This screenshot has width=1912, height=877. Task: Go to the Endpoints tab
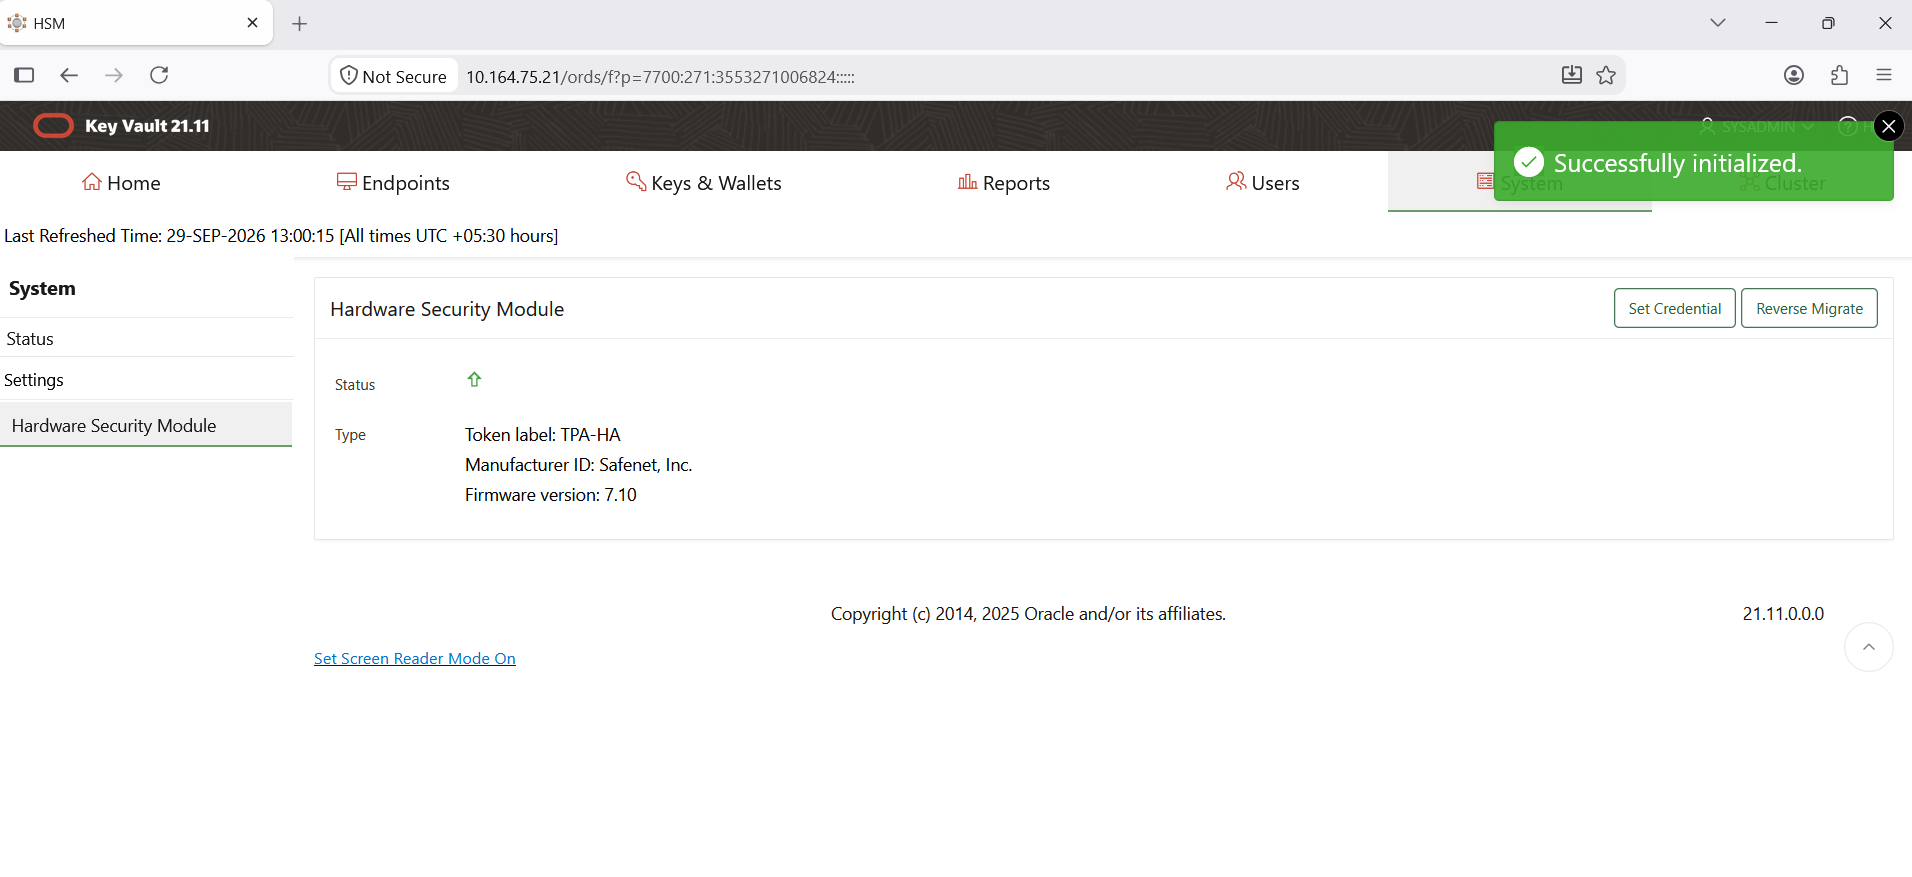(393, 183)
